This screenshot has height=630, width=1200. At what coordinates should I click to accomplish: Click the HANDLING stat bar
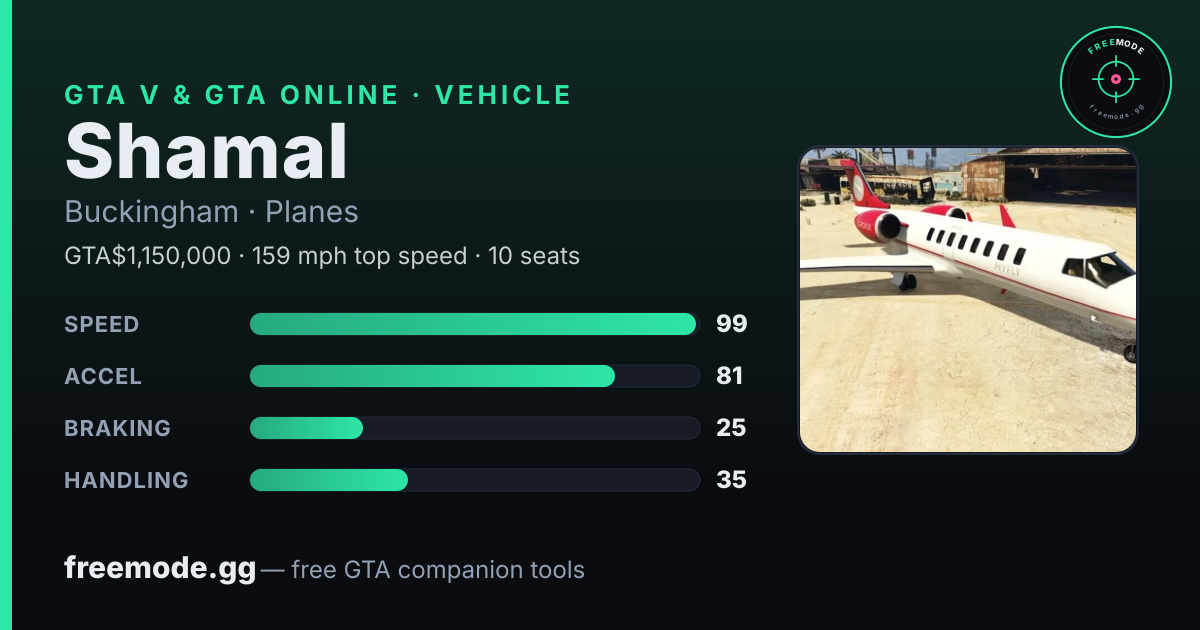click(474, 480)
